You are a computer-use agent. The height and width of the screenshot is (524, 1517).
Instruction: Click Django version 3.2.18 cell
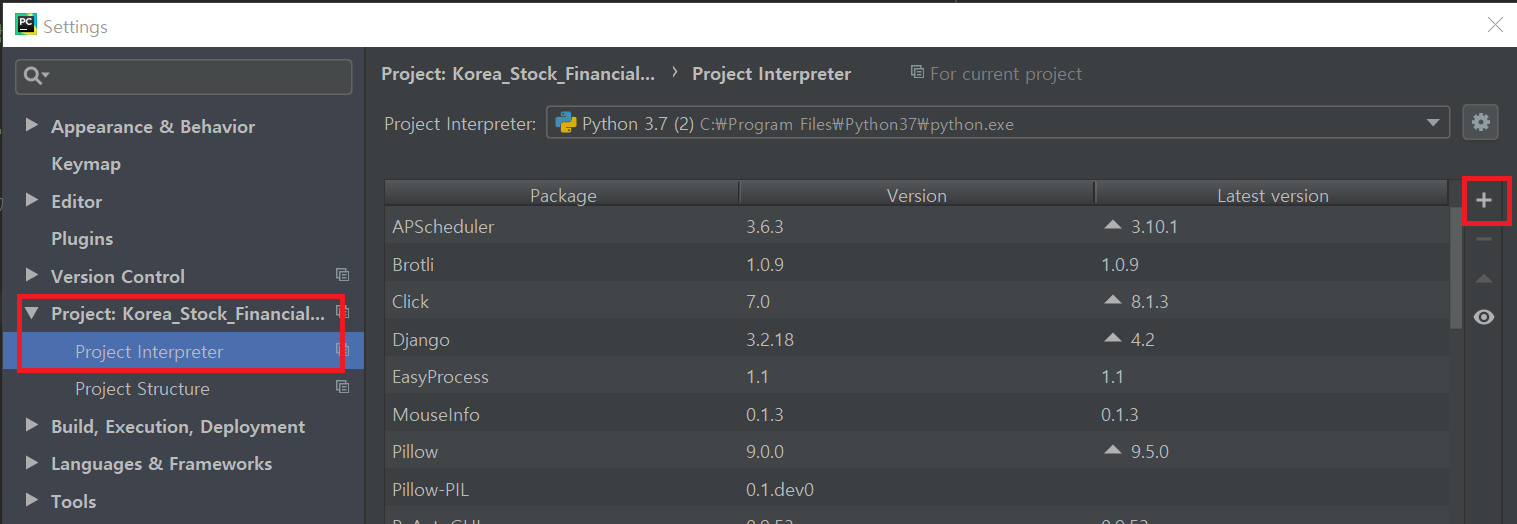click(x=770, y=340)
